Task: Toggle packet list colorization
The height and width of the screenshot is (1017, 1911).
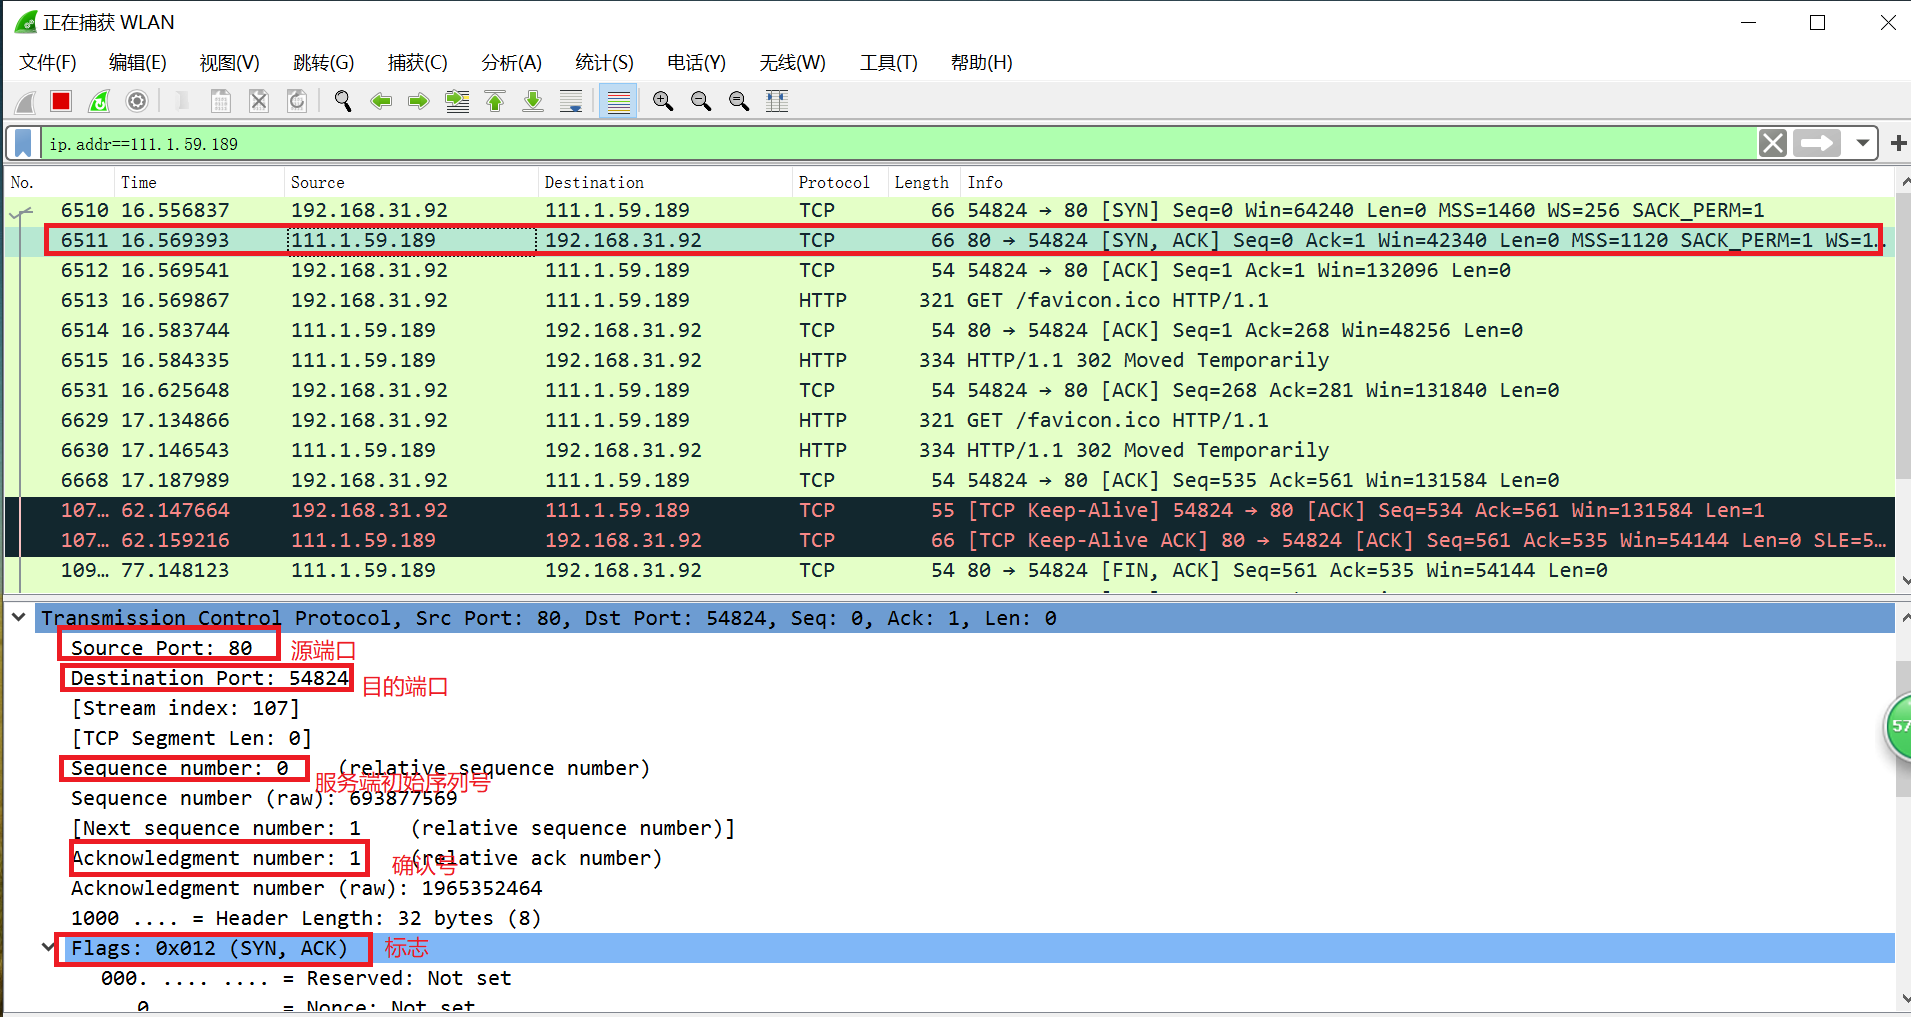Action: click(618, 101)
